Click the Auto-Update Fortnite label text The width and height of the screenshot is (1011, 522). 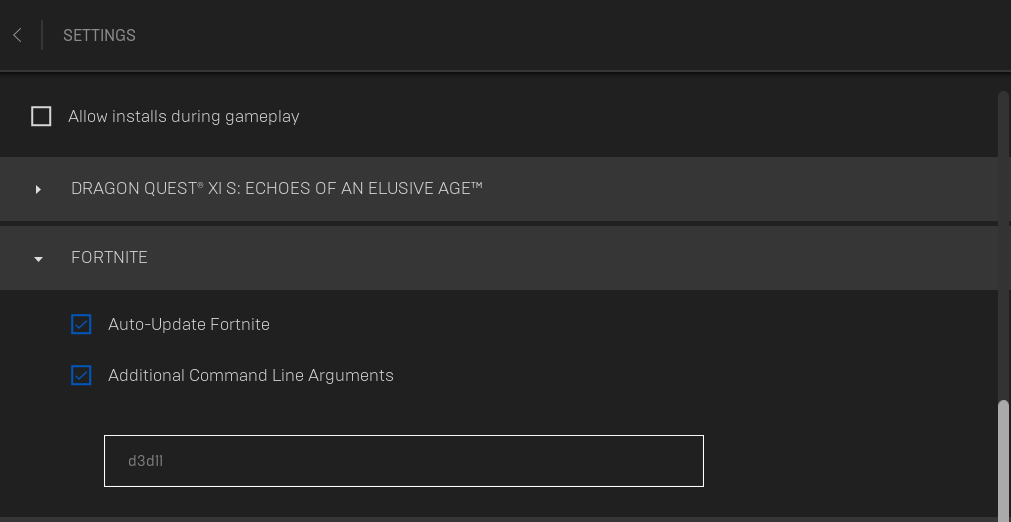pyautogui.click(x=188, y=324)
